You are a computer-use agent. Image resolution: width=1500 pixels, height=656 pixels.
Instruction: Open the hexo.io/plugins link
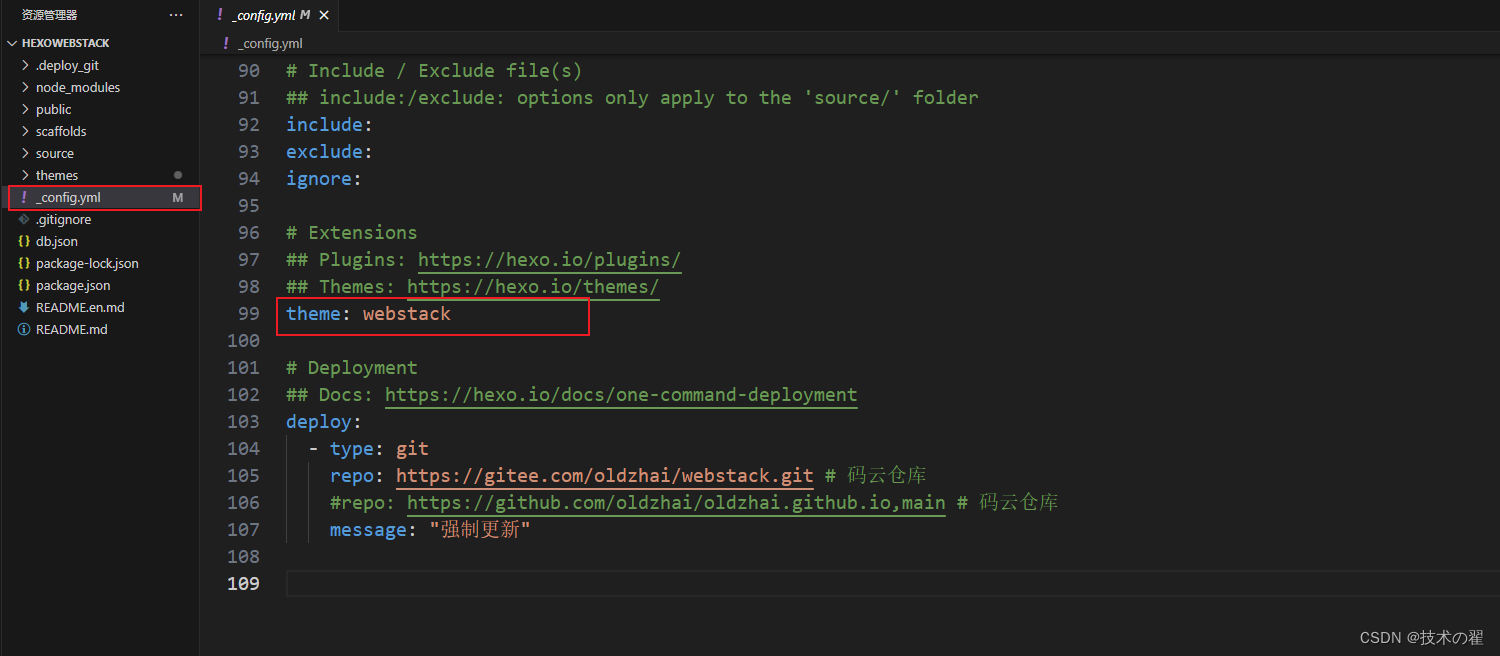click(549, 259)
